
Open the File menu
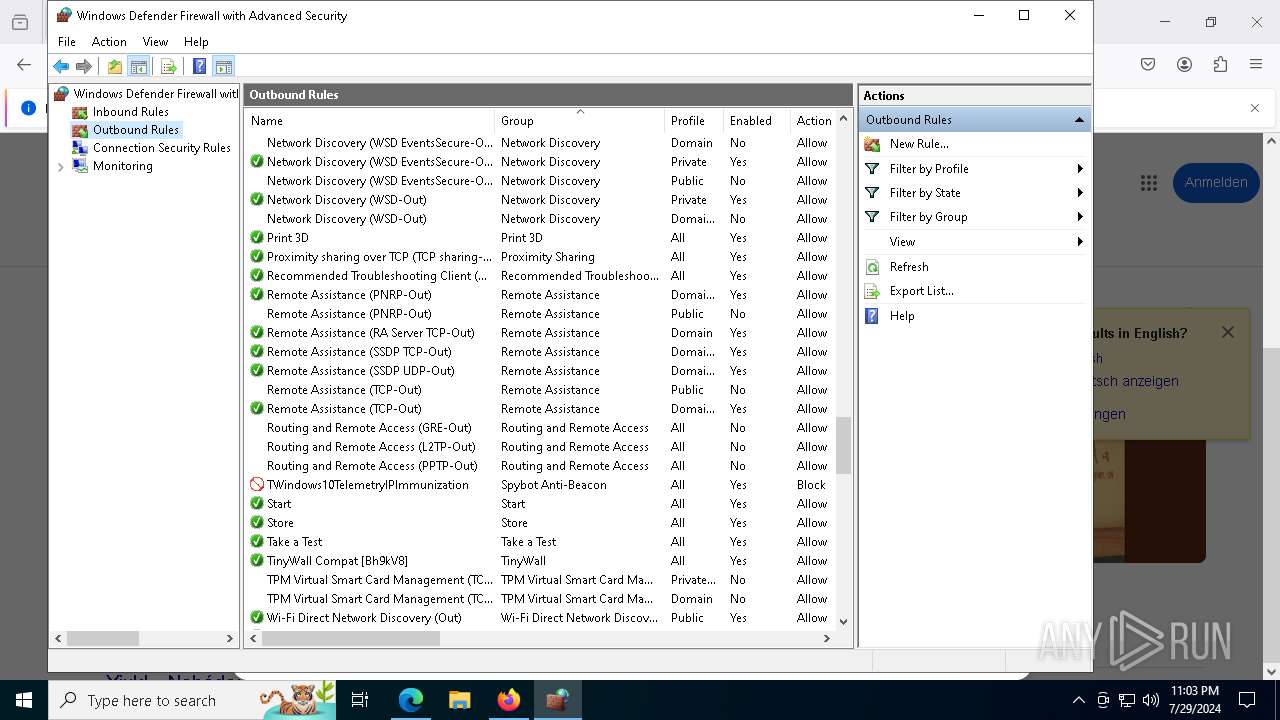pyautogui.click(x=67, y=42)
